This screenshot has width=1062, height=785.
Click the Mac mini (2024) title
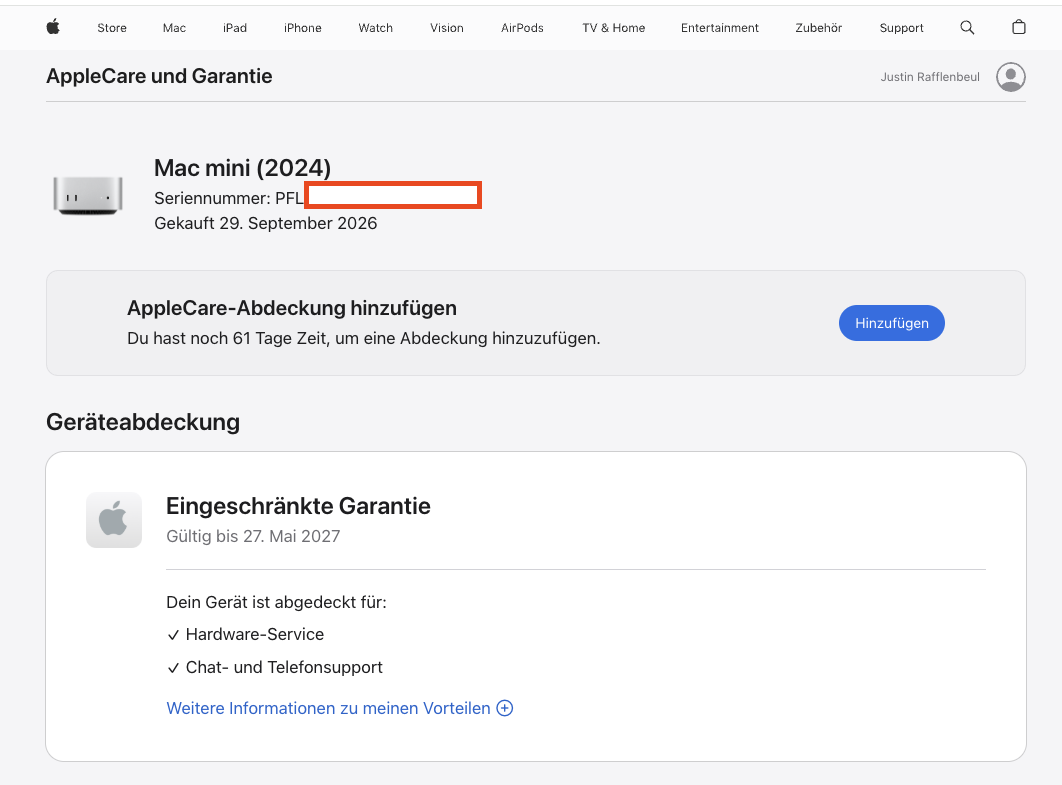tap(242, 167)
